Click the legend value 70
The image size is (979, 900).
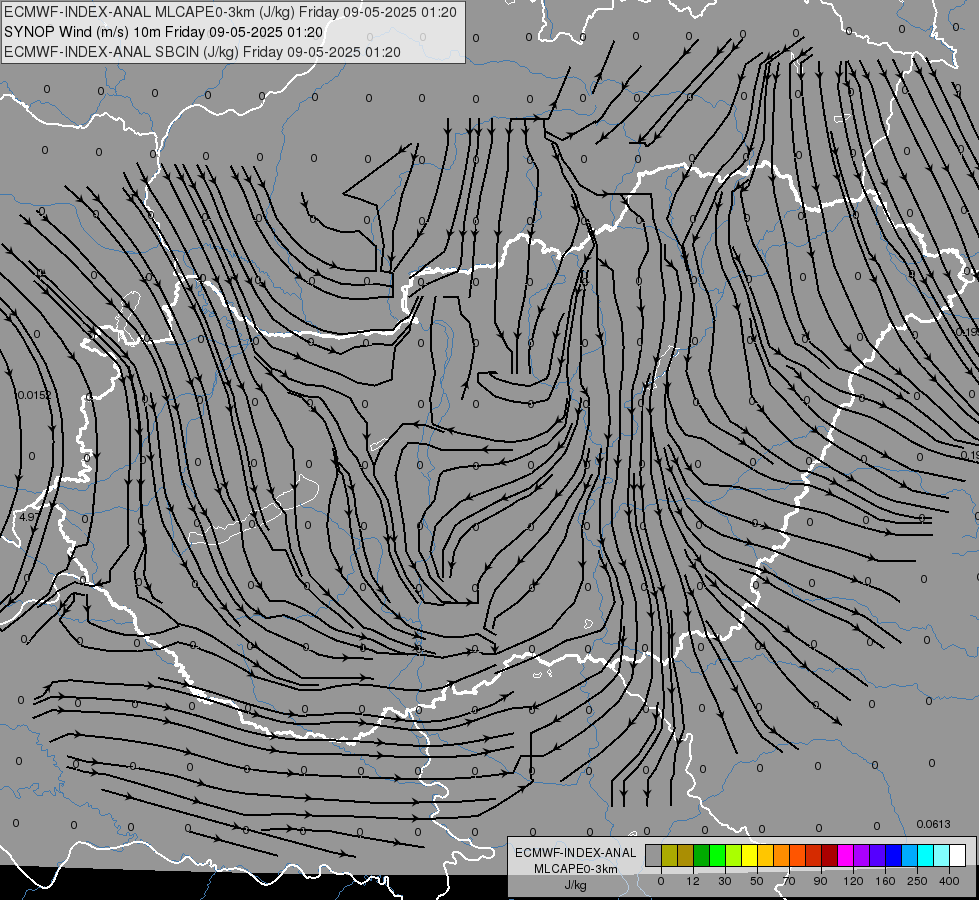click(x=789, y=881)
